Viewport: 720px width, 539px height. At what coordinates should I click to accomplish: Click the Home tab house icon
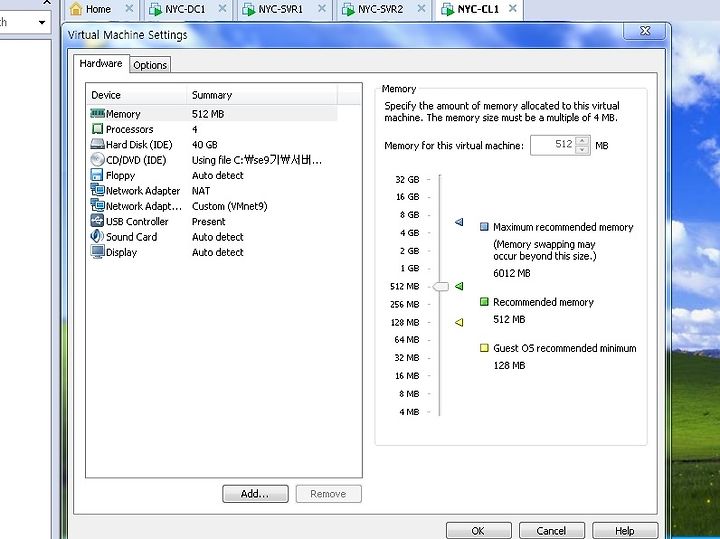(x=76, y=9)
